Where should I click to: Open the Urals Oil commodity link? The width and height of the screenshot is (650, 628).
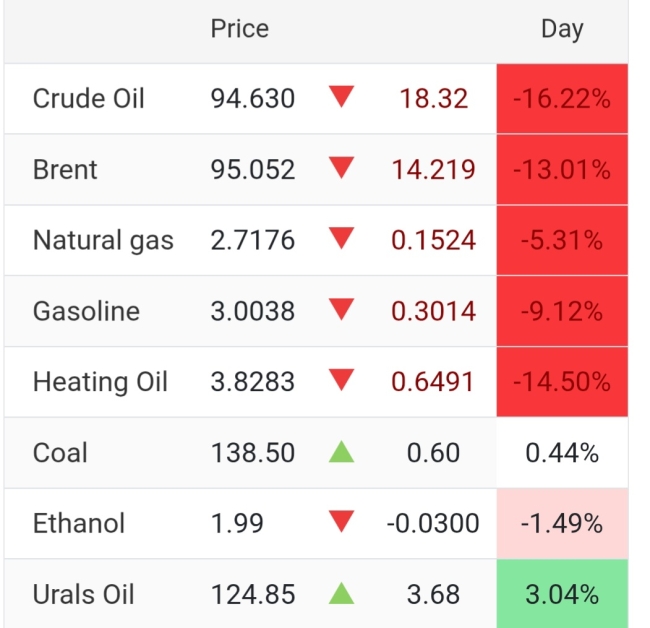[x=83, y=595]
